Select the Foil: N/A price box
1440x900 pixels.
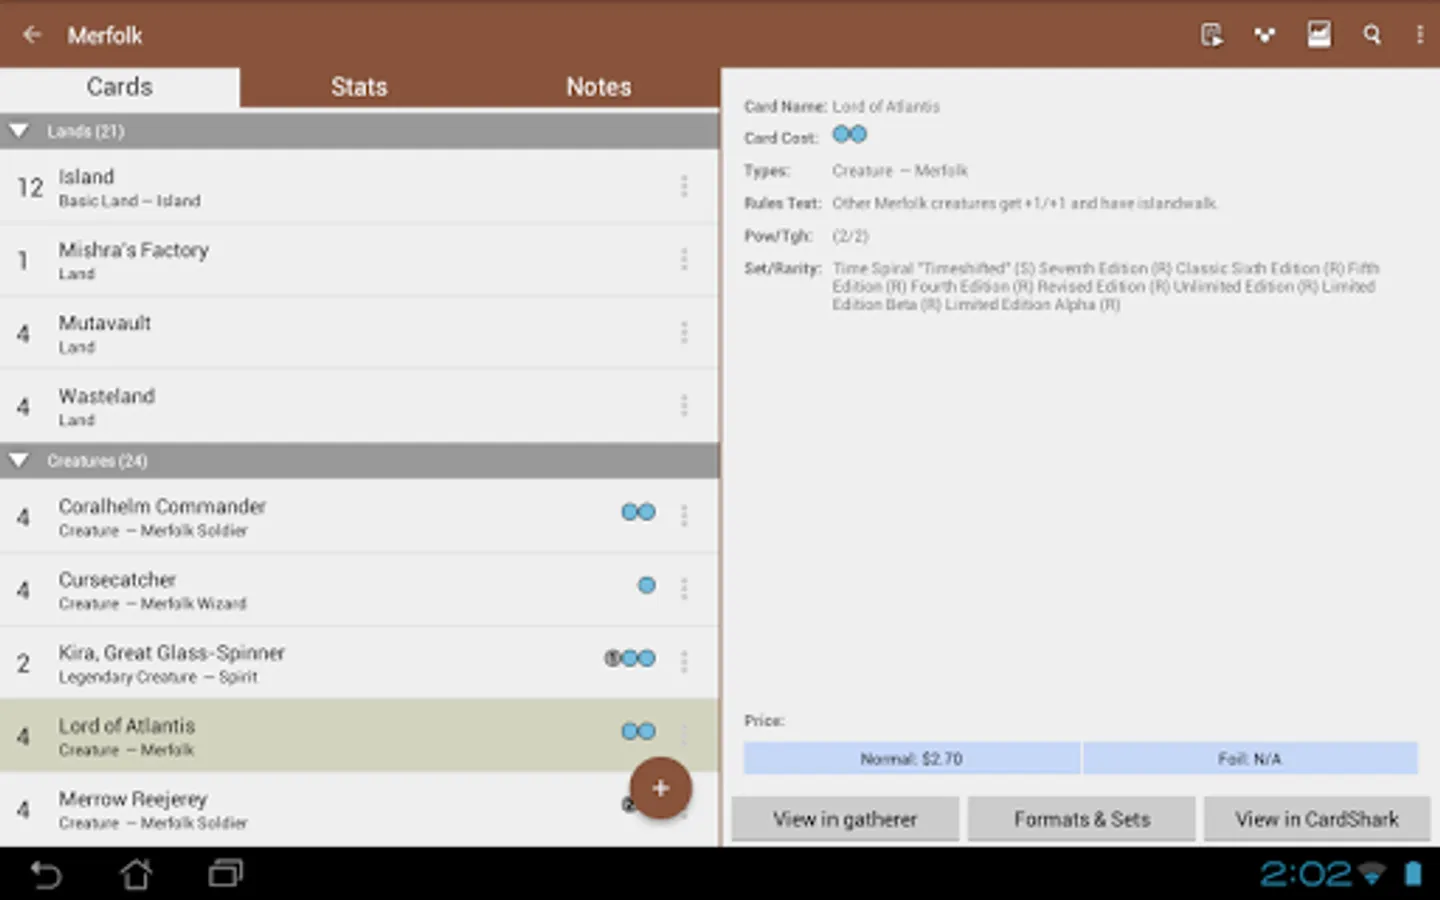pyautogui.click(x=1250, y=759)
